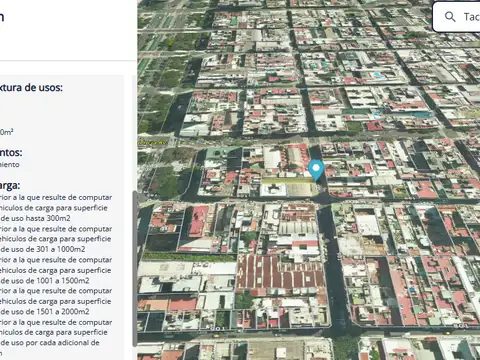
Task: Click the heading ending 'xtura de usos:'
Action: coord(31,87)
